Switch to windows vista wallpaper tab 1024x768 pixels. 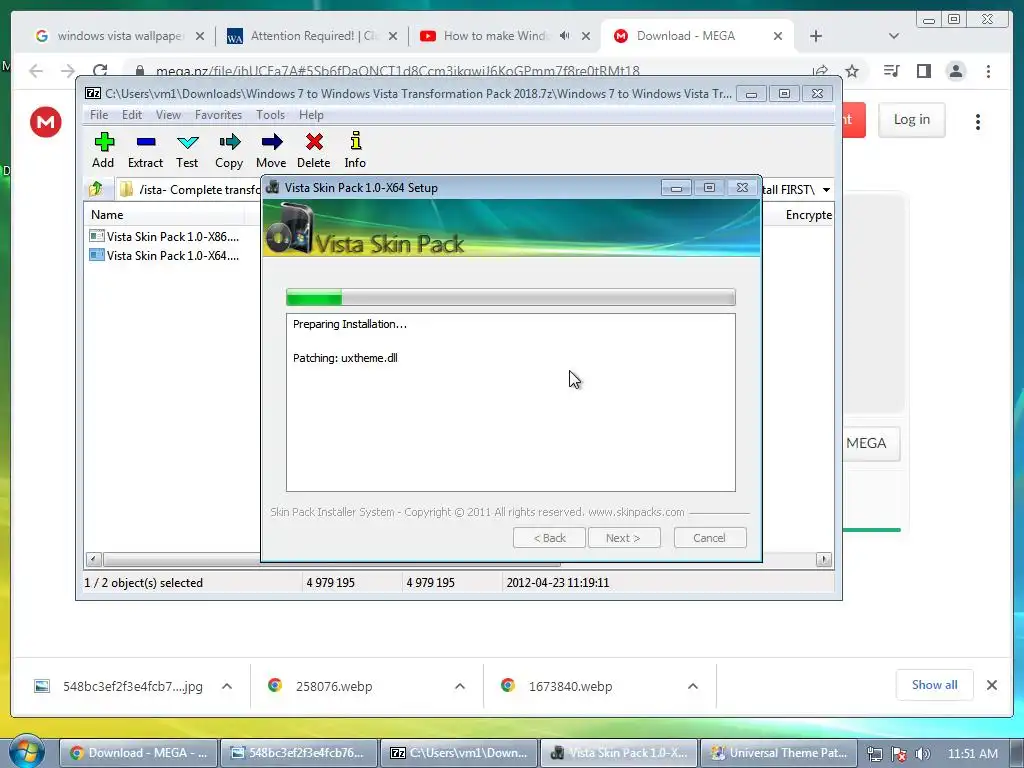pos(120,36)
